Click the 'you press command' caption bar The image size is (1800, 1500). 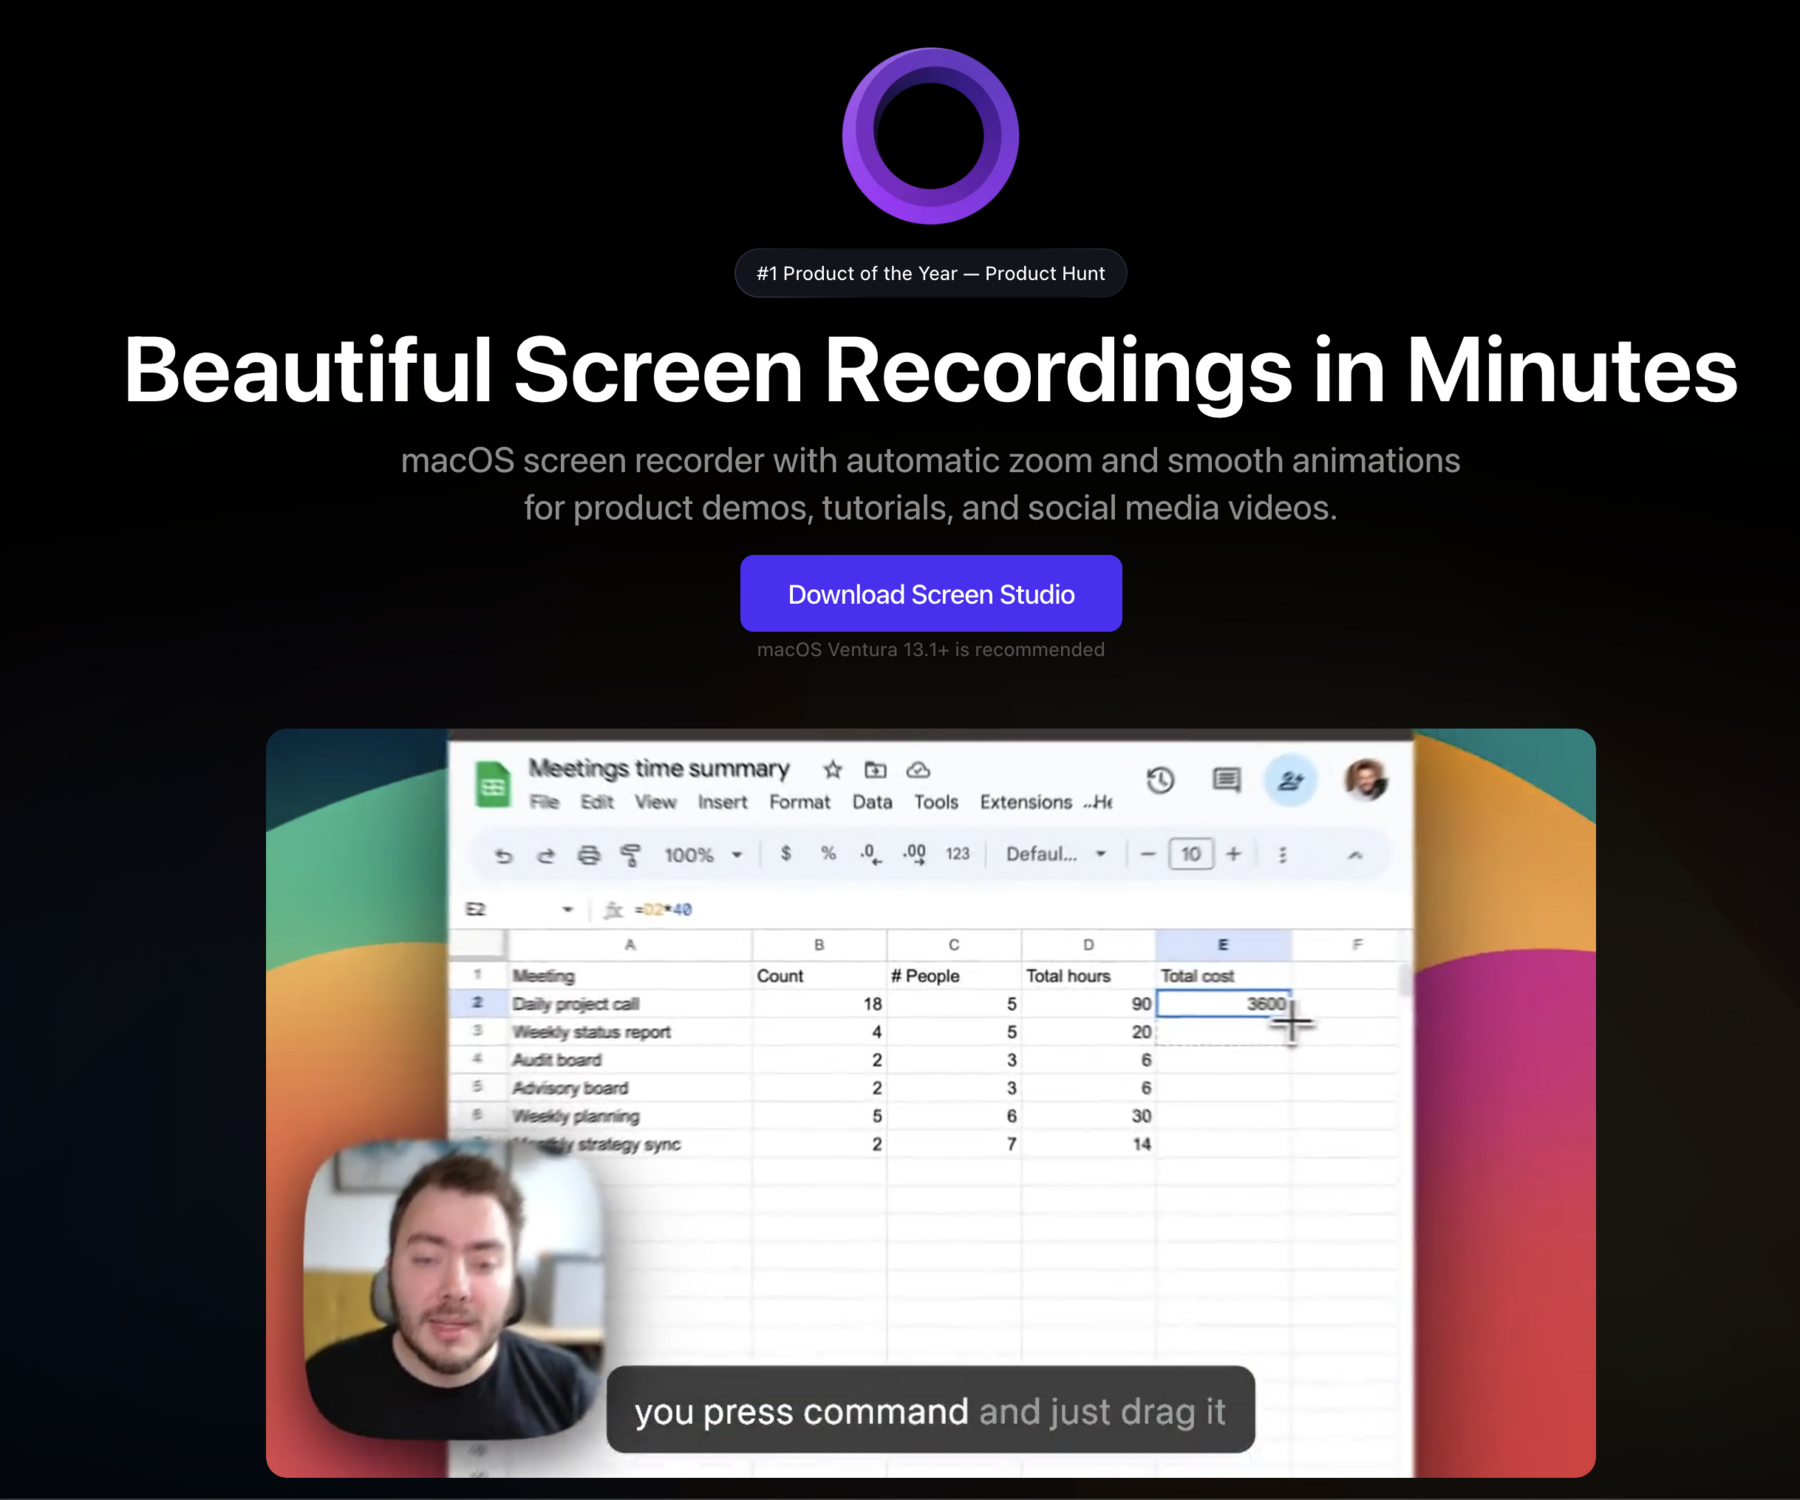(930, 1410)
